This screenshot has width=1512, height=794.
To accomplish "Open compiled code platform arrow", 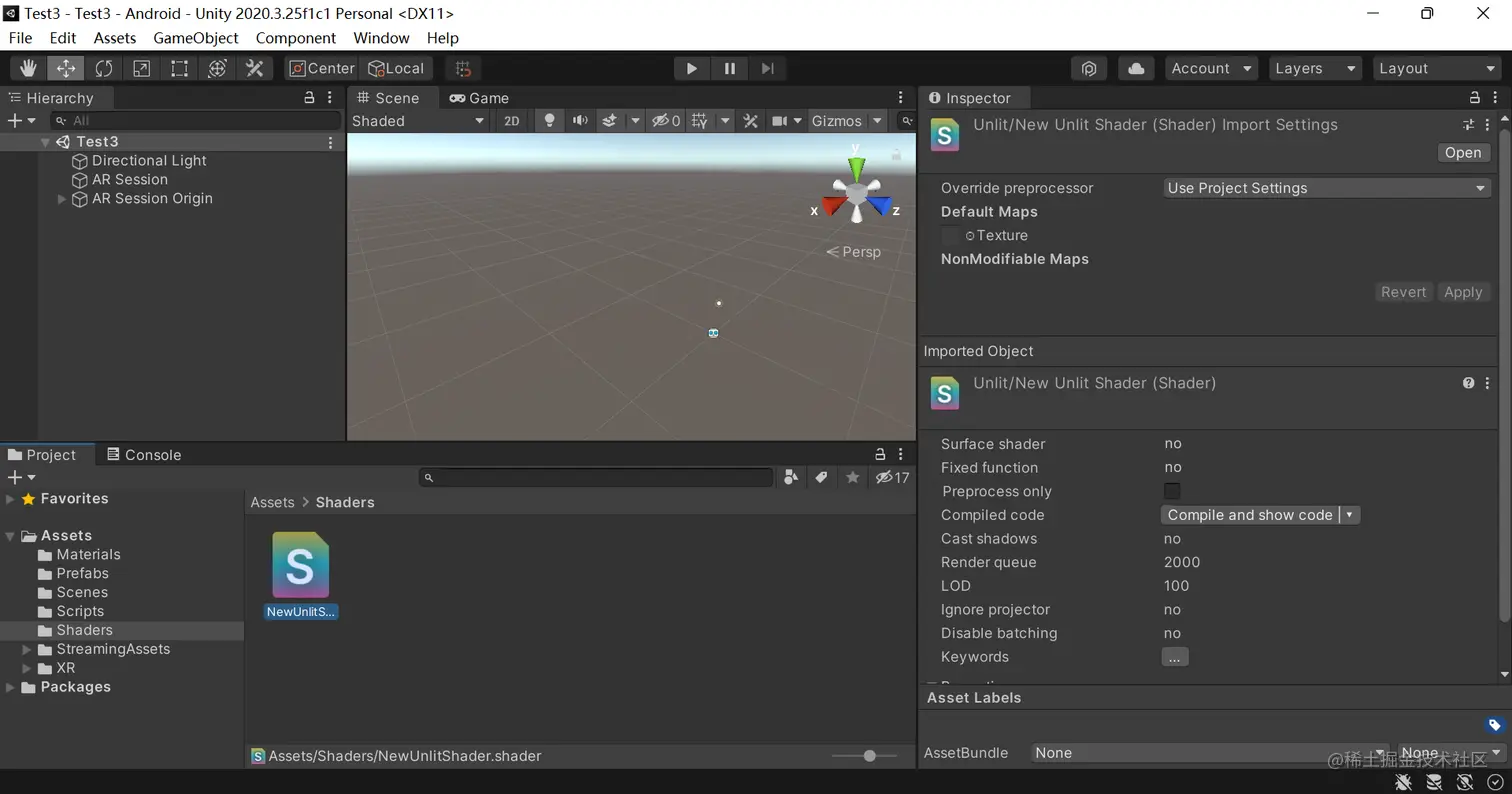I will [x=1350, y=515].
